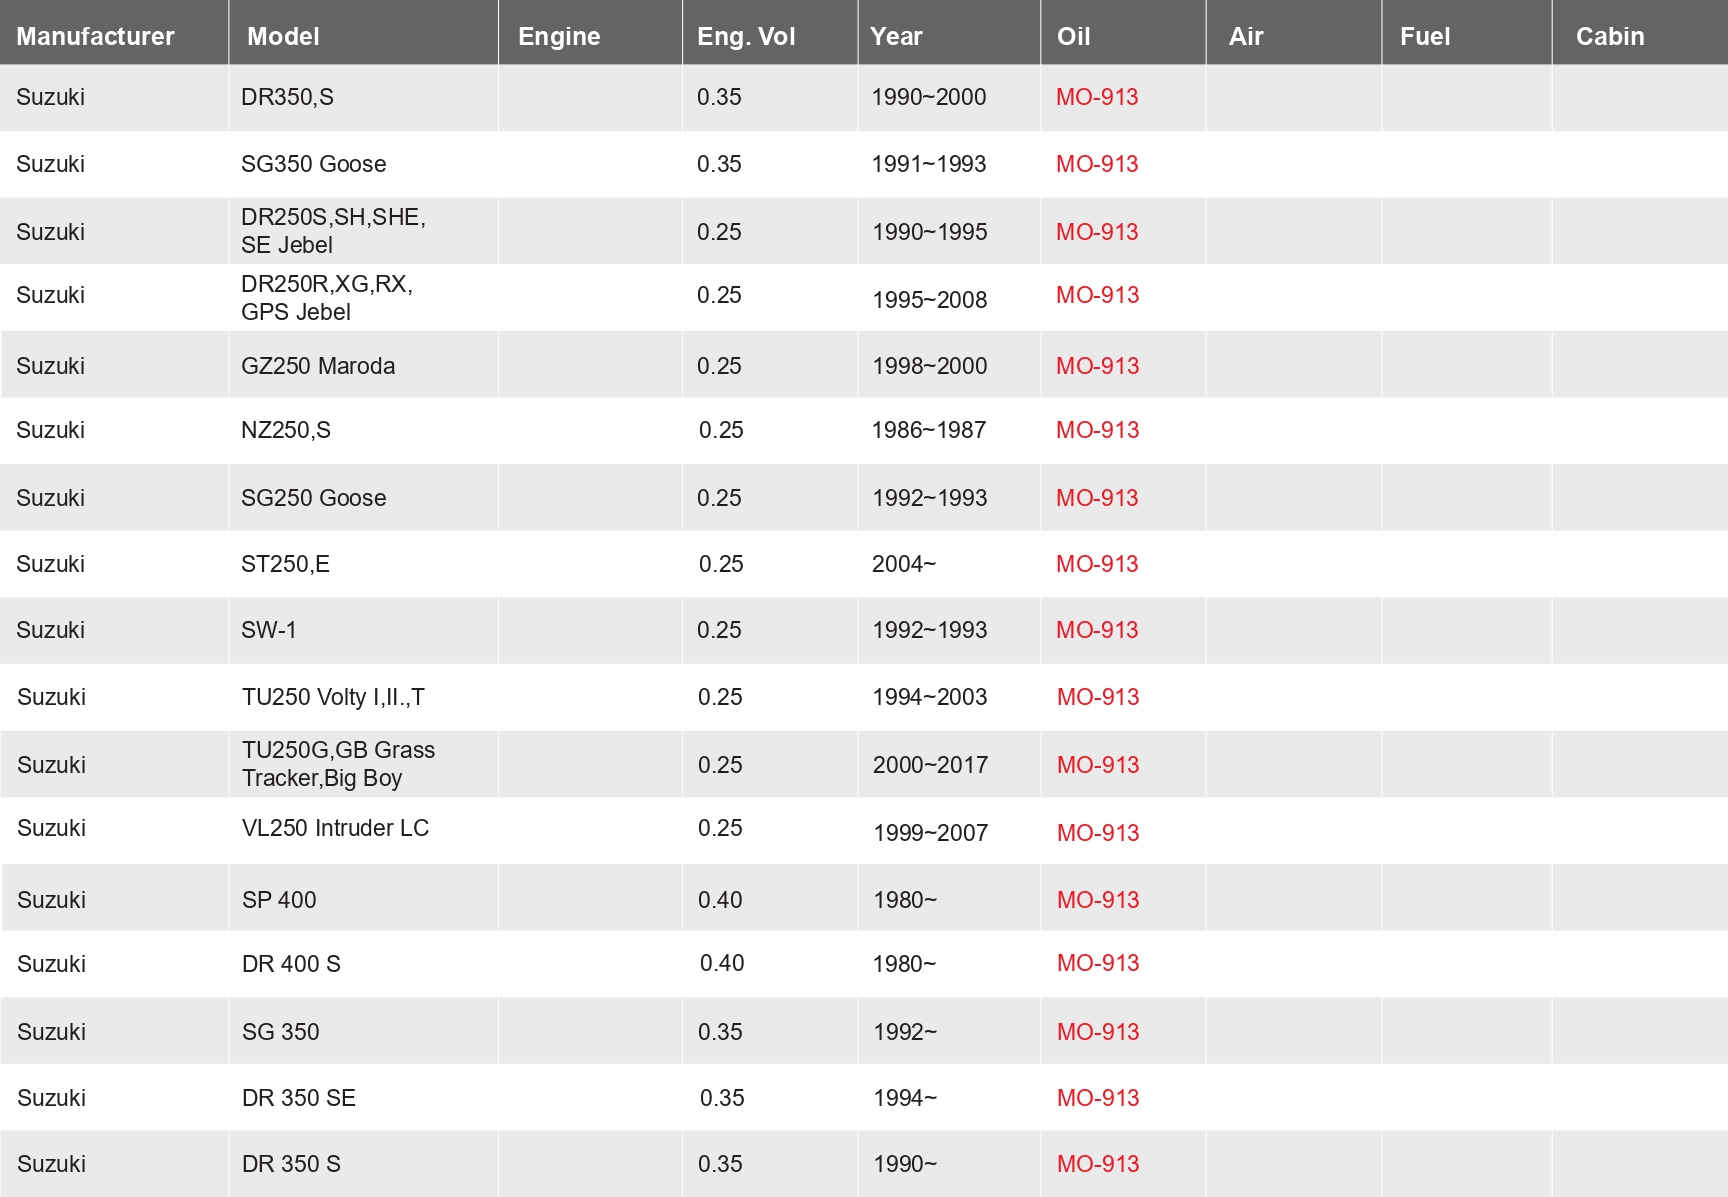Image resolution: width=1728 pixels, height=1197 pixels.
Task: Open MO-913 link in the GZ250 Maroda row
Action: coord(1097,366)
